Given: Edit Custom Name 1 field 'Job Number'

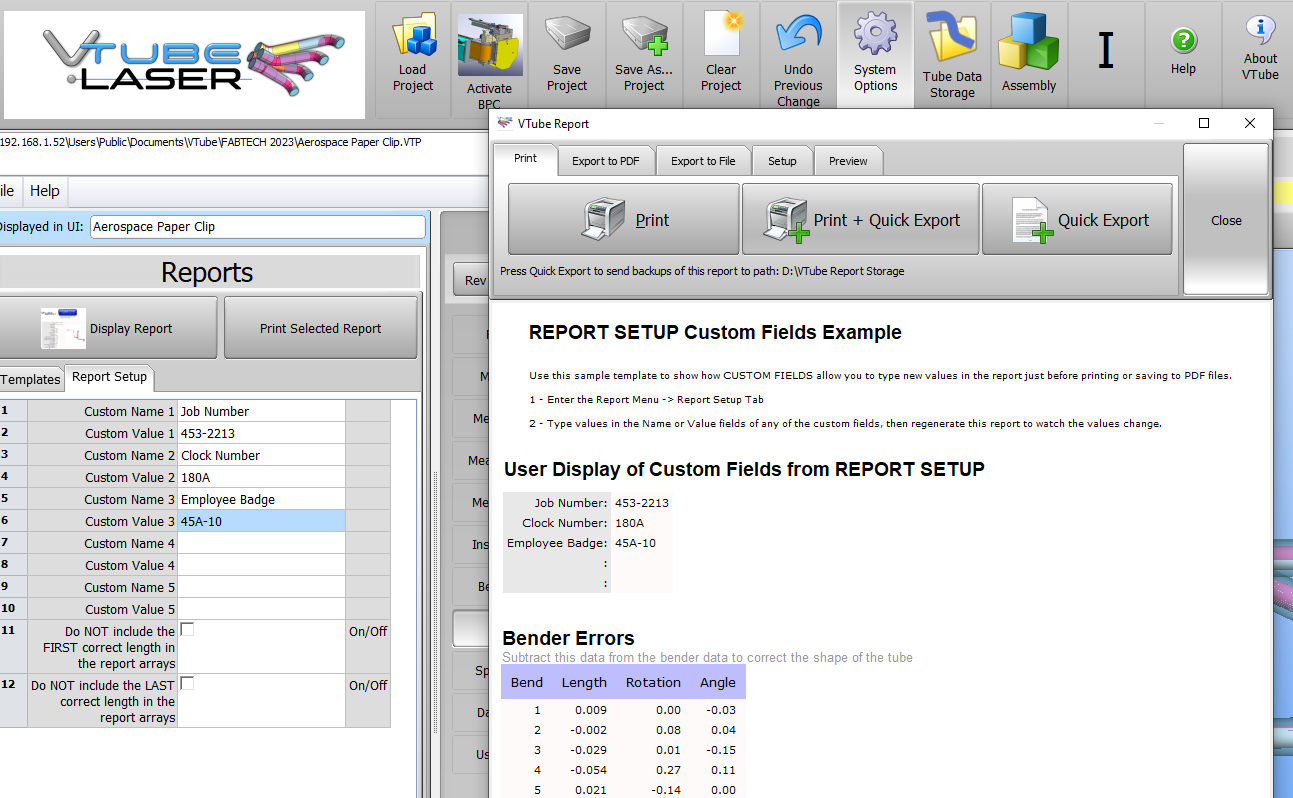Looking at the screenshot, I should (261, 411).
